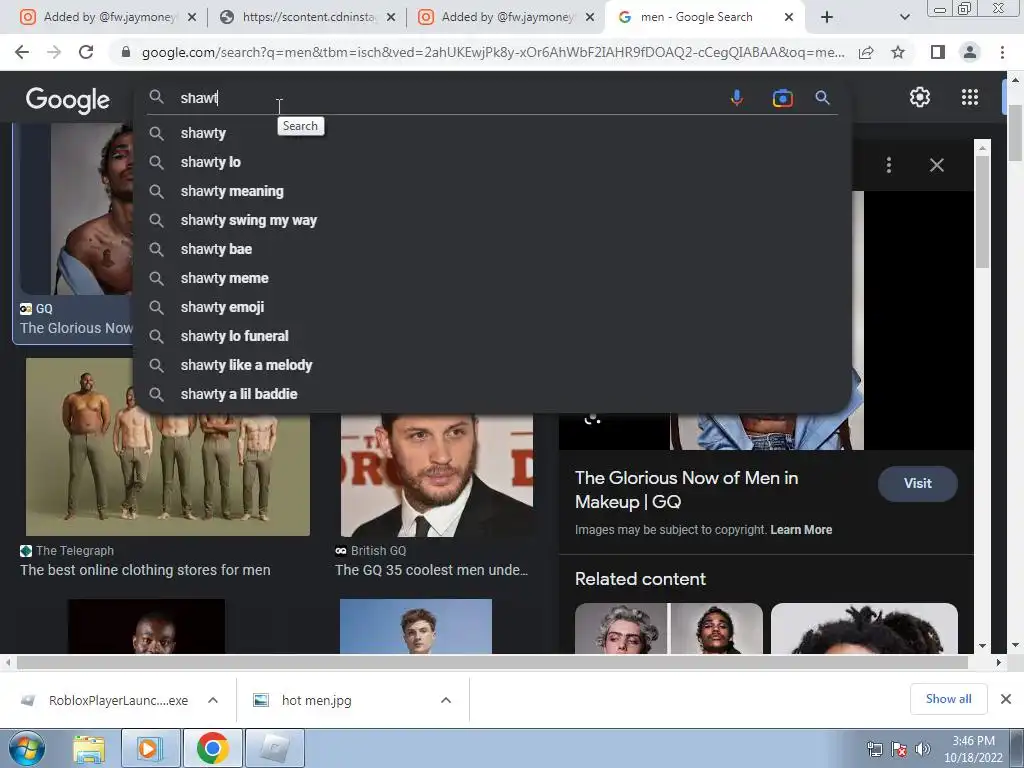The image size is (1024, 768).
Task: Open Google quick settings gear
Action: click(920, 97)
